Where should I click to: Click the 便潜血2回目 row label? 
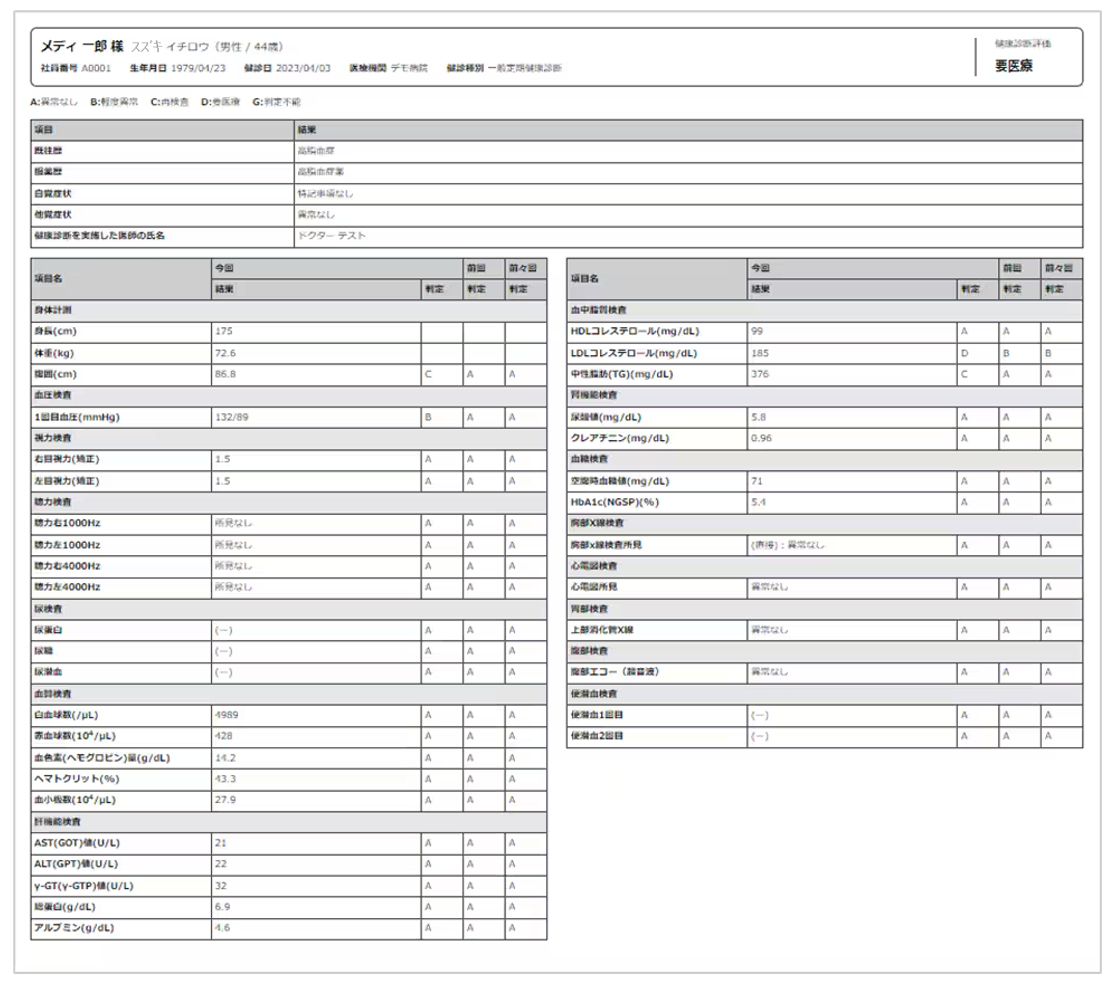[597, 736]
